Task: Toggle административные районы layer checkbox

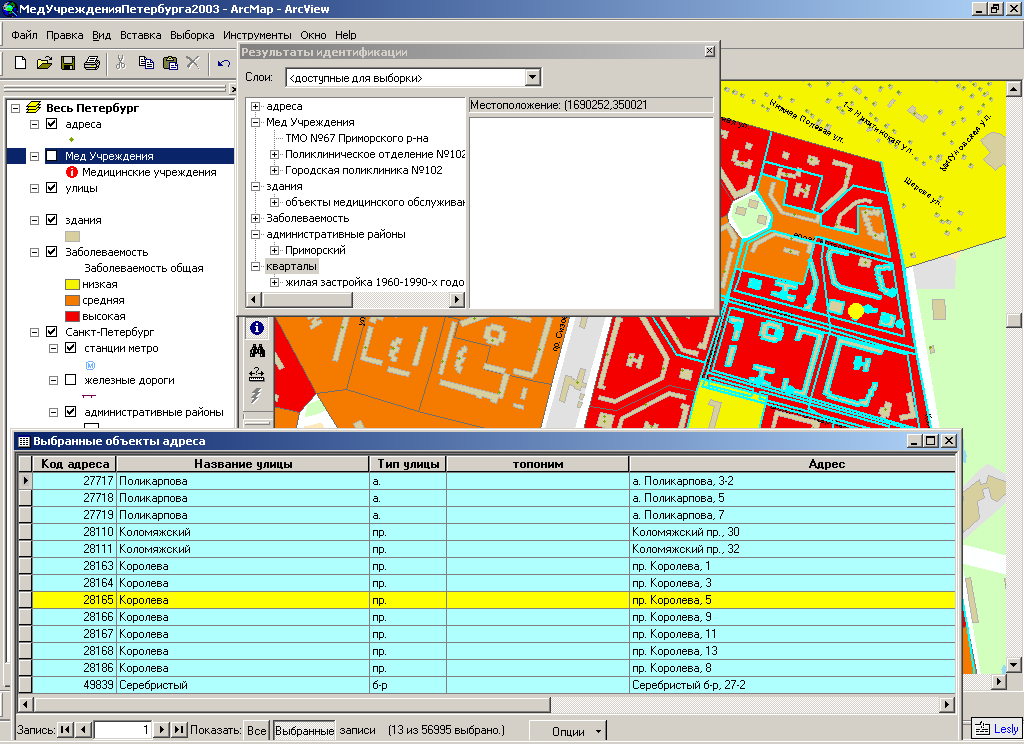Action: point(71,412)
